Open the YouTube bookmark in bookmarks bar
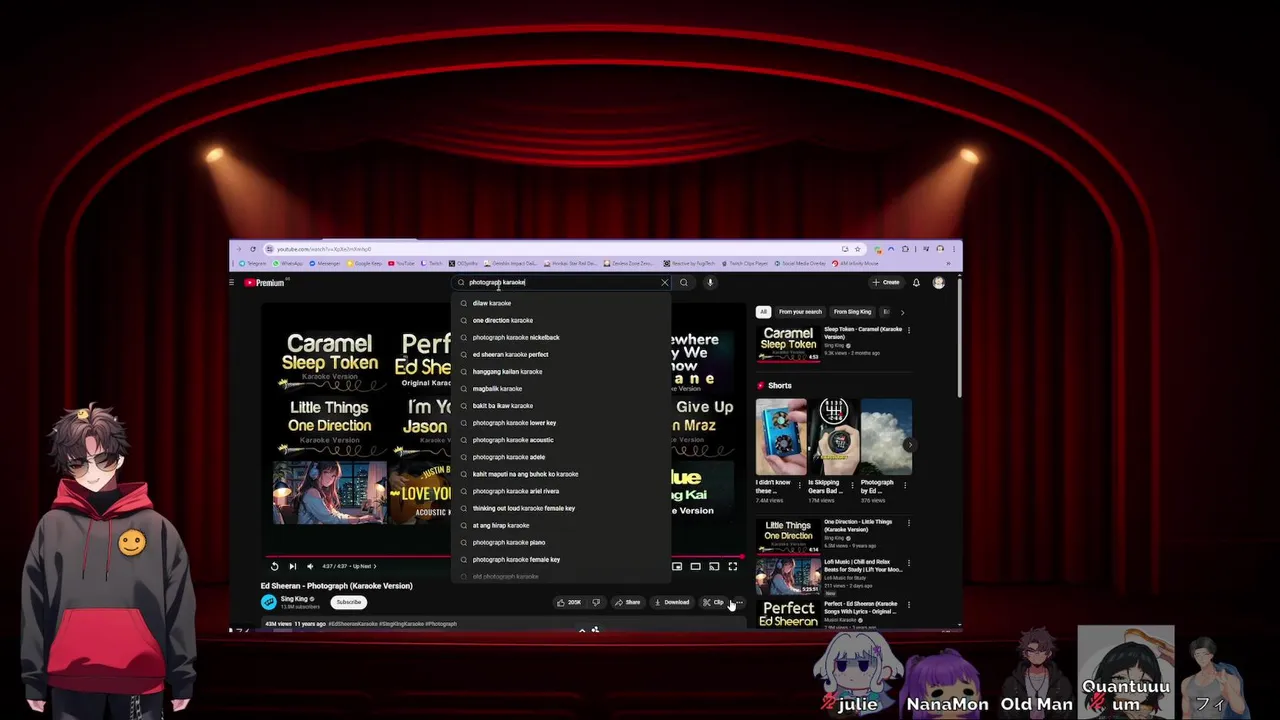The height and width of the screenshot is (720, 1280). (401, 263)
